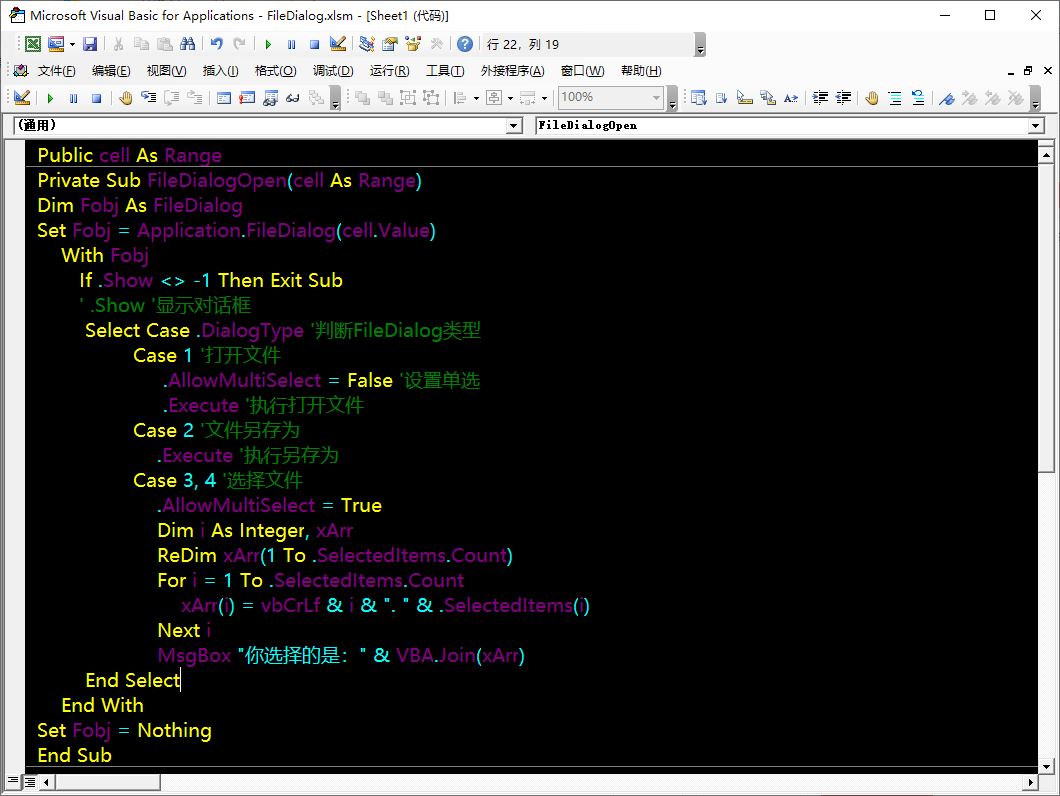The image size is (1060, 796).
Task: Open the (通用) object dropdown
Action: 514,126
